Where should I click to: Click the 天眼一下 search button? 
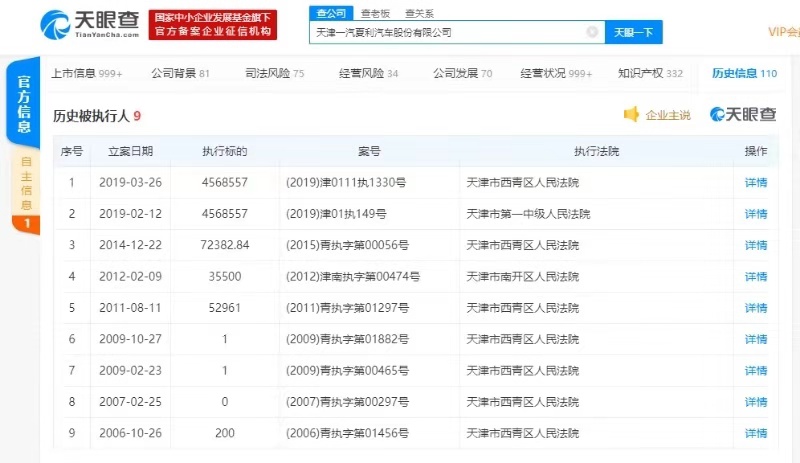pyautogui.click(x=633, y=32)
